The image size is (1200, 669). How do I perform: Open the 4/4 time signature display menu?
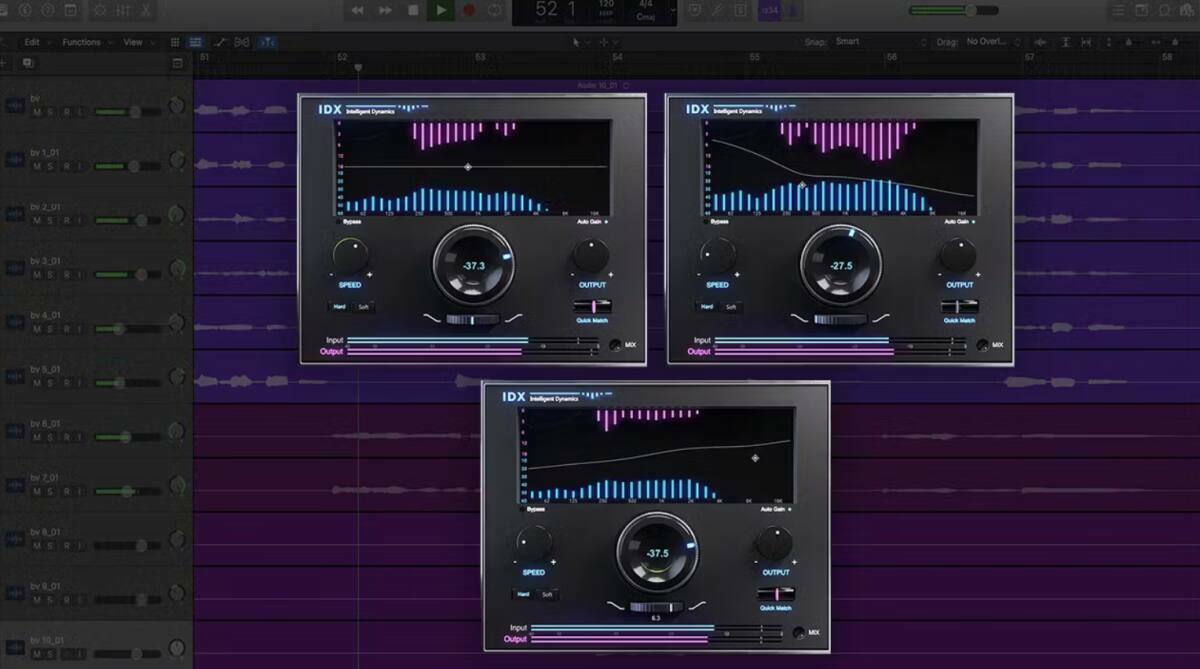pos(646,11)
